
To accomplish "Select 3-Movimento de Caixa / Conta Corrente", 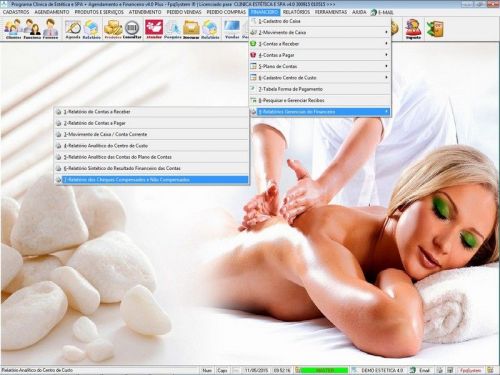I will pyautogui.click(x=152, y=134).
